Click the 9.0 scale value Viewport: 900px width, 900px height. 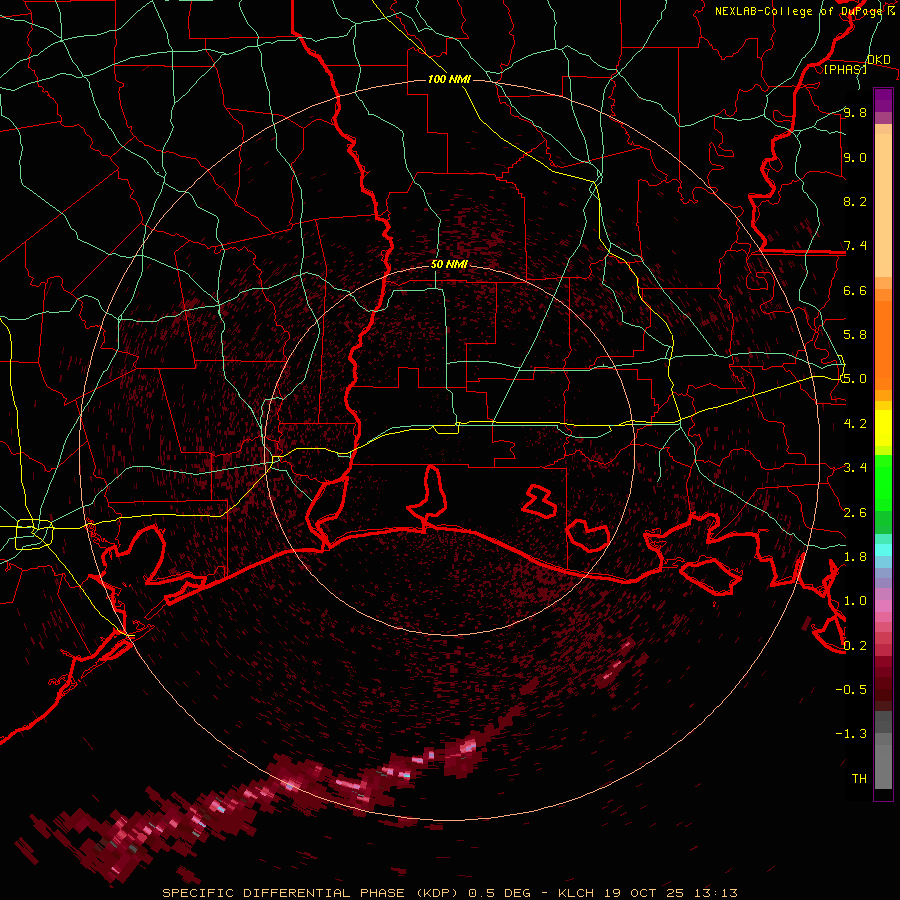click(855, 157)
